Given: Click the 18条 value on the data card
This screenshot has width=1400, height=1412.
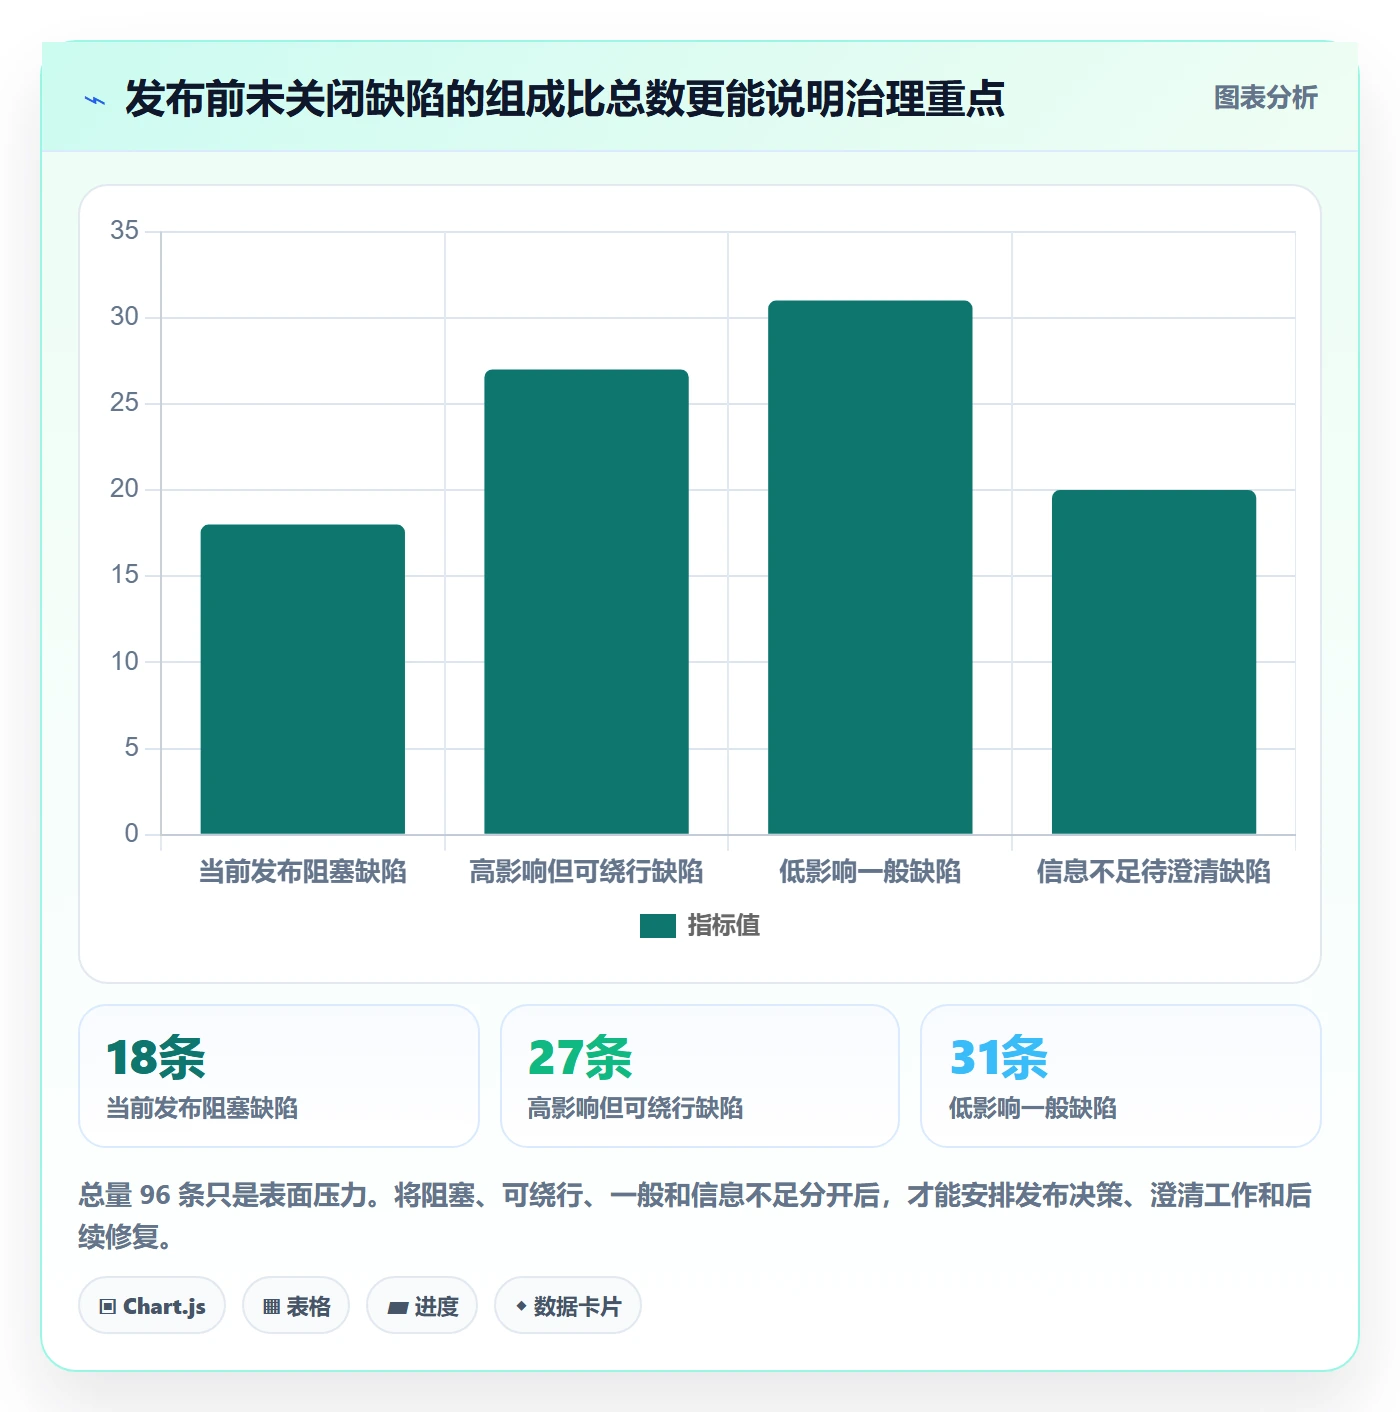Looking at the screenshot, I should (156, 1058).
